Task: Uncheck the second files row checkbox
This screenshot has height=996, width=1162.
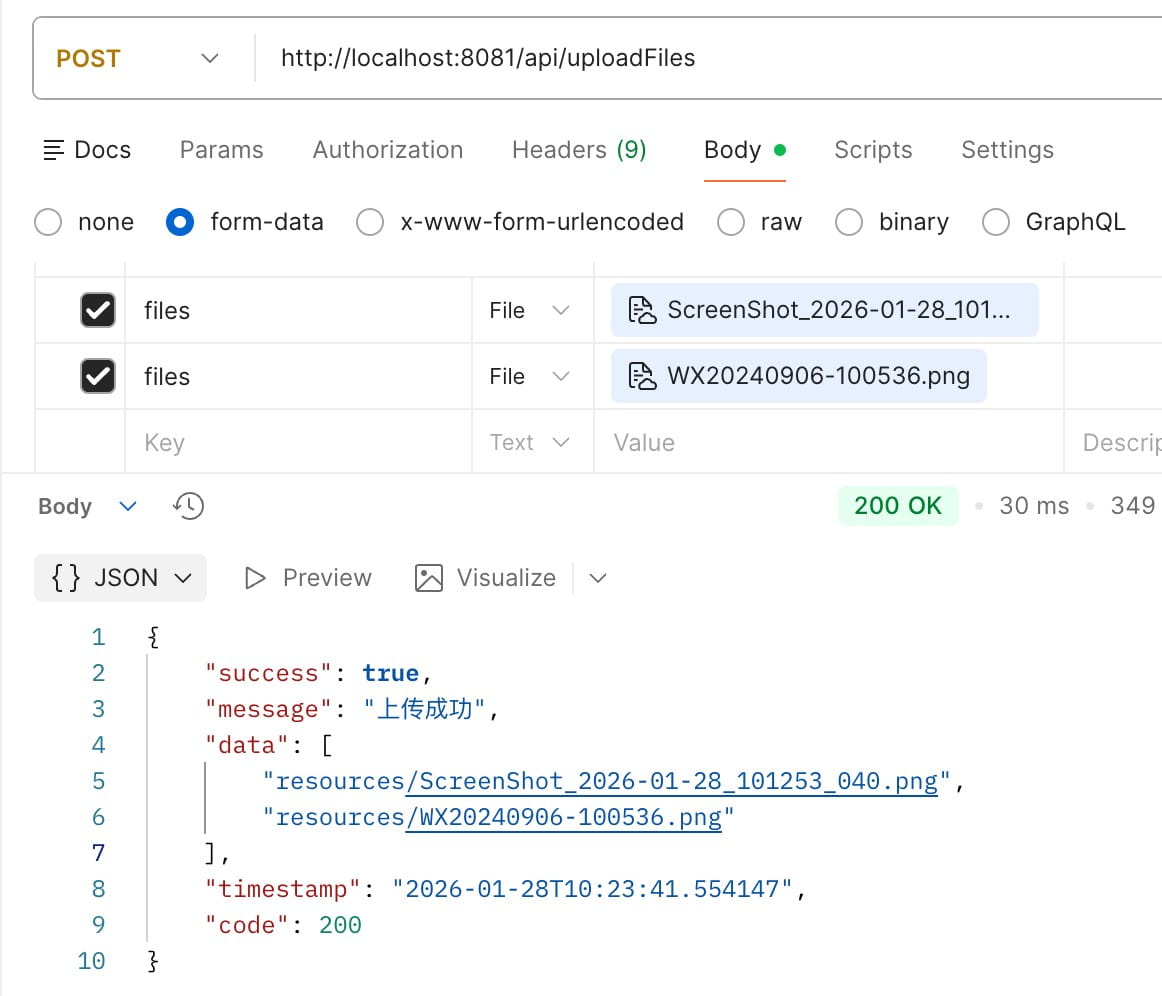Action: pos(98,377)
